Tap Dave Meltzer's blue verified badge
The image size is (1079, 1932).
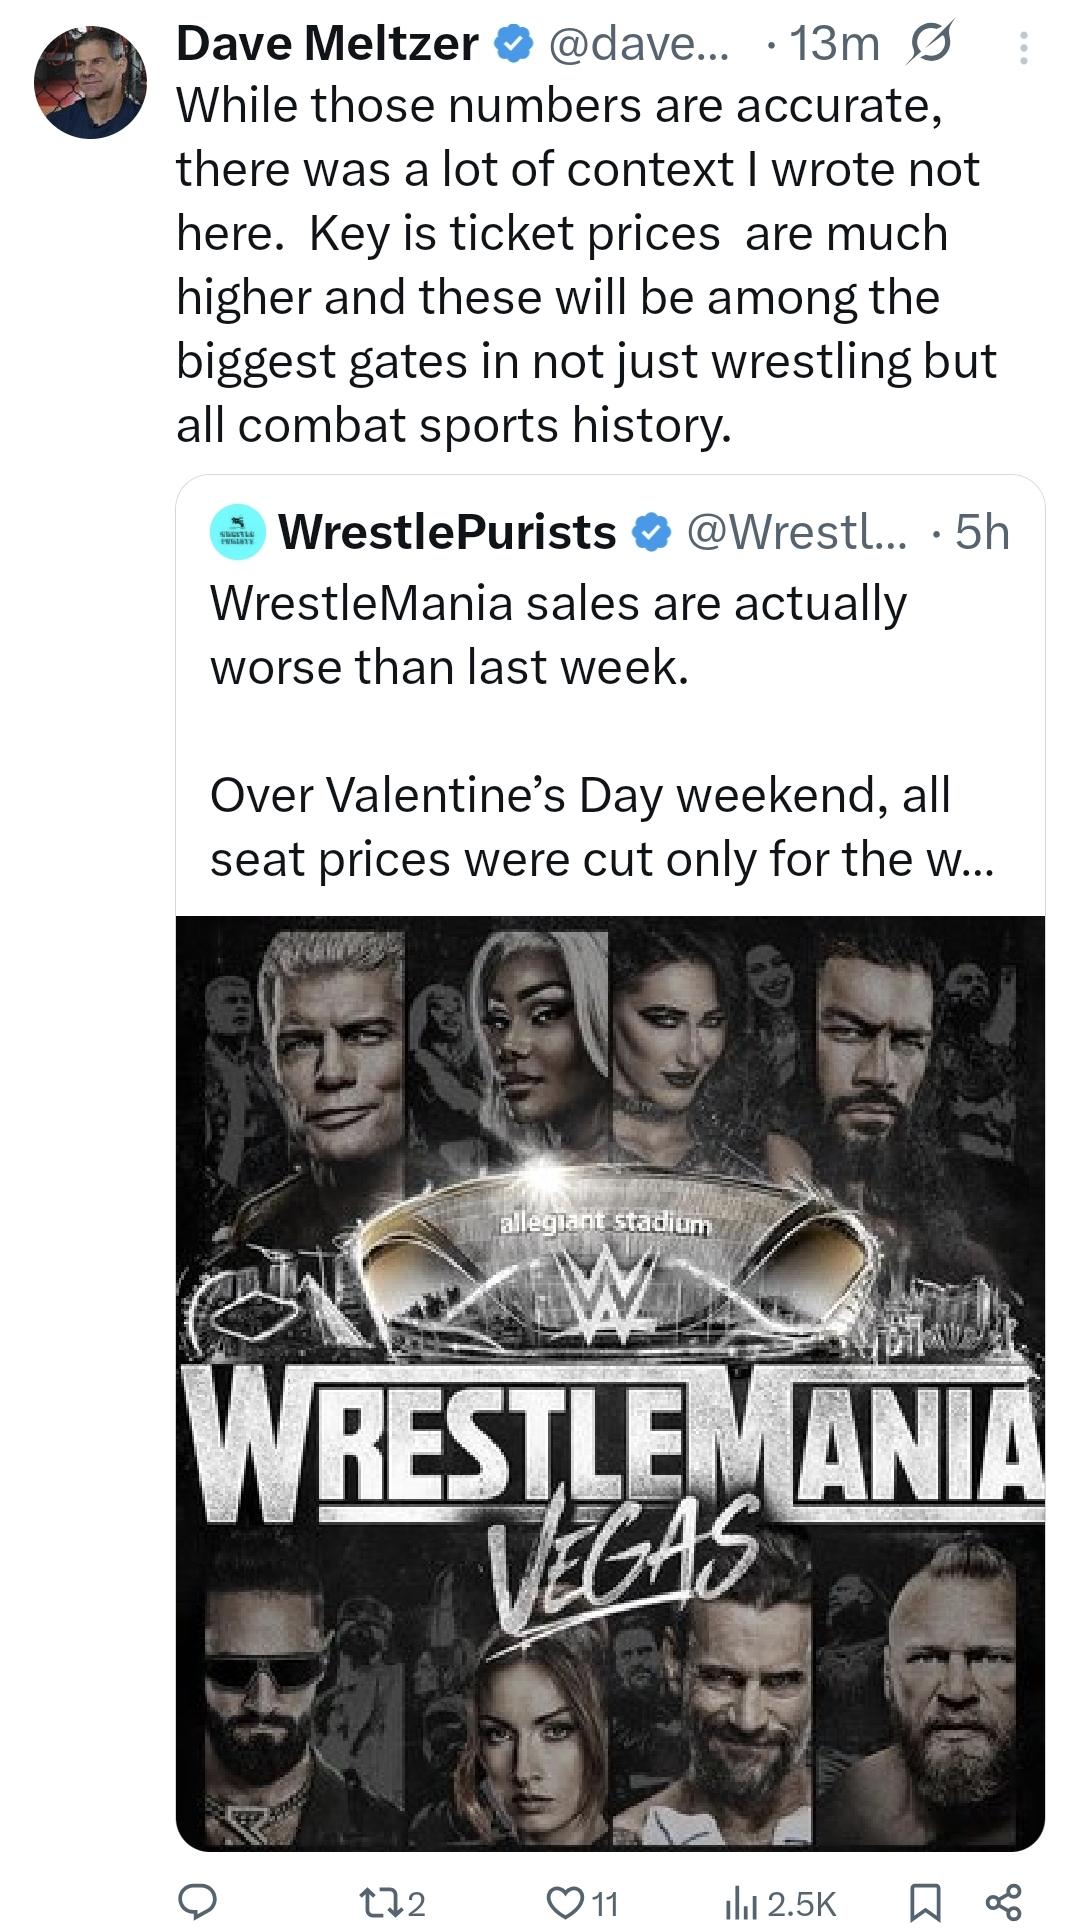(513, 44)
